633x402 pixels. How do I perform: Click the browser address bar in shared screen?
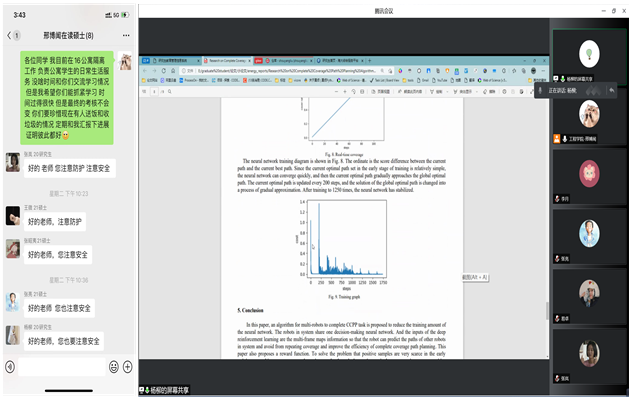click(x=300, y=72)
